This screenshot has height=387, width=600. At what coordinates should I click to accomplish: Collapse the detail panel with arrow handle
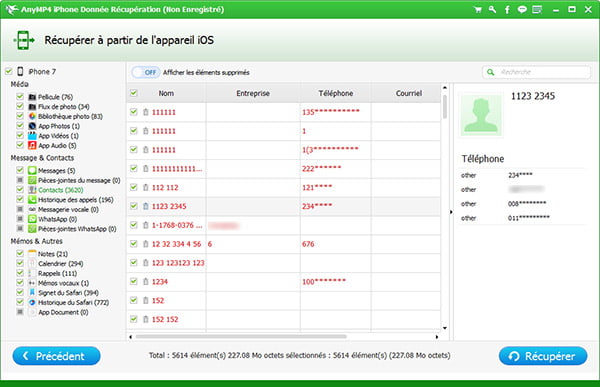click(x=451, y=212)
